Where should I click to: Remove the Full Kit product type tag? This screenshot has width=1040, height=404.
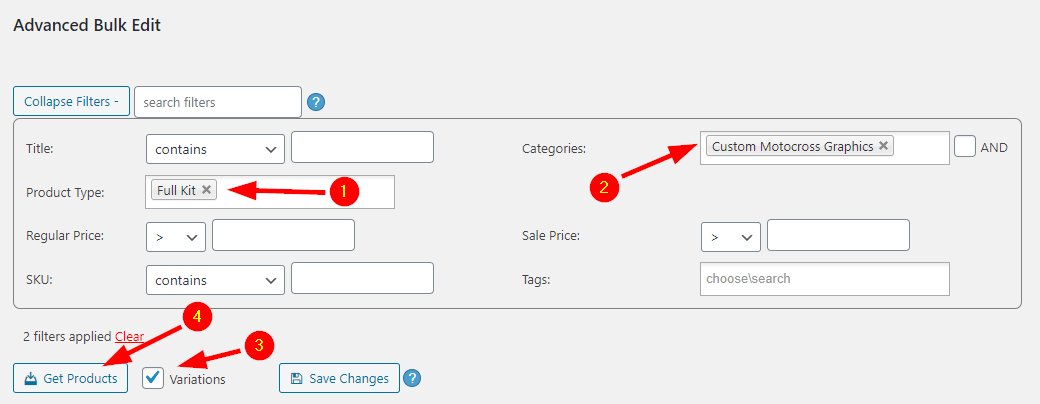pyautogui.click(x=206, y=189)
